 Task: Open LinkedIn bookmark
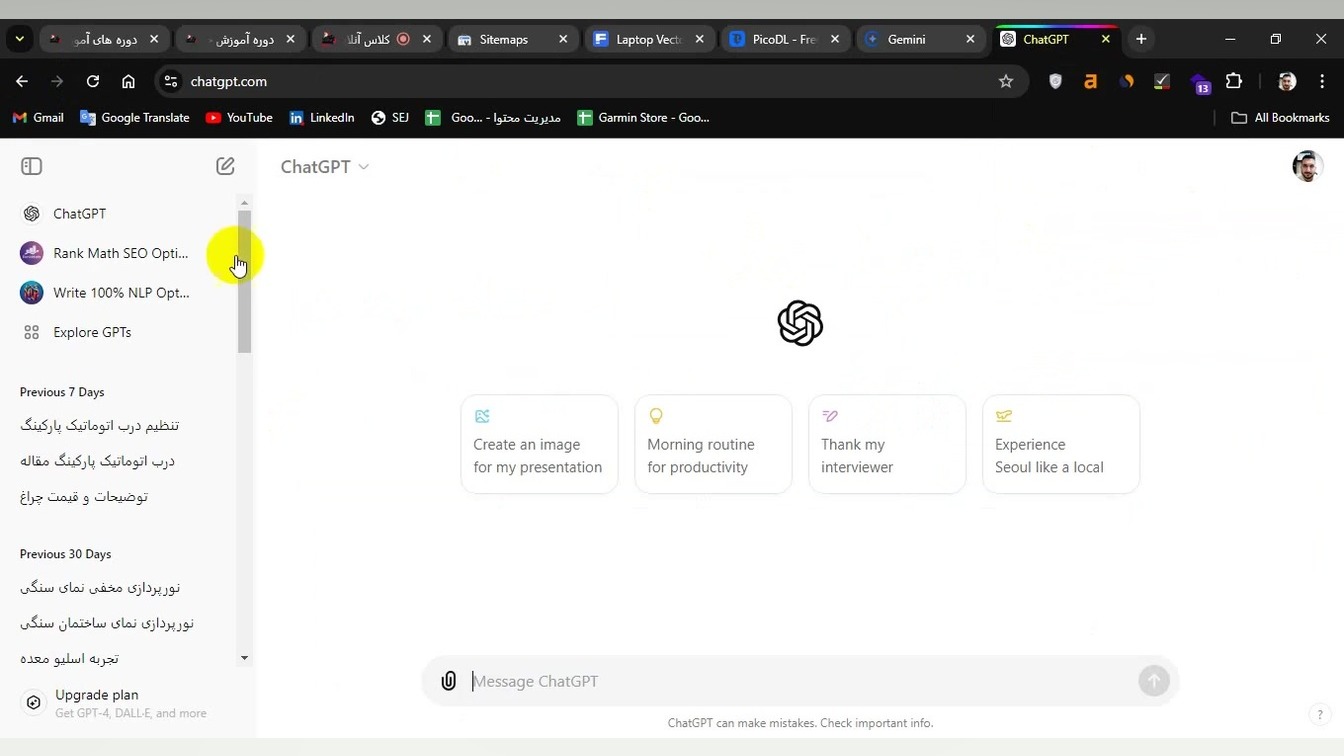(x=321, y=117)
